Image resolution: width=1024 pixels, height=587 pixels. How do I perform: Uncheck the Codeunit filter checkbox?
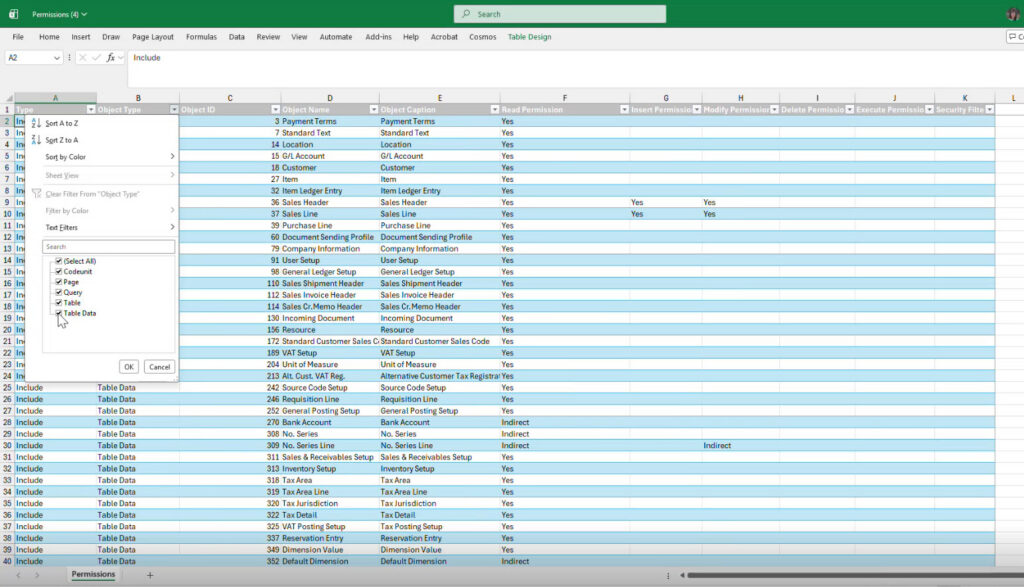[x=59, y=272]
